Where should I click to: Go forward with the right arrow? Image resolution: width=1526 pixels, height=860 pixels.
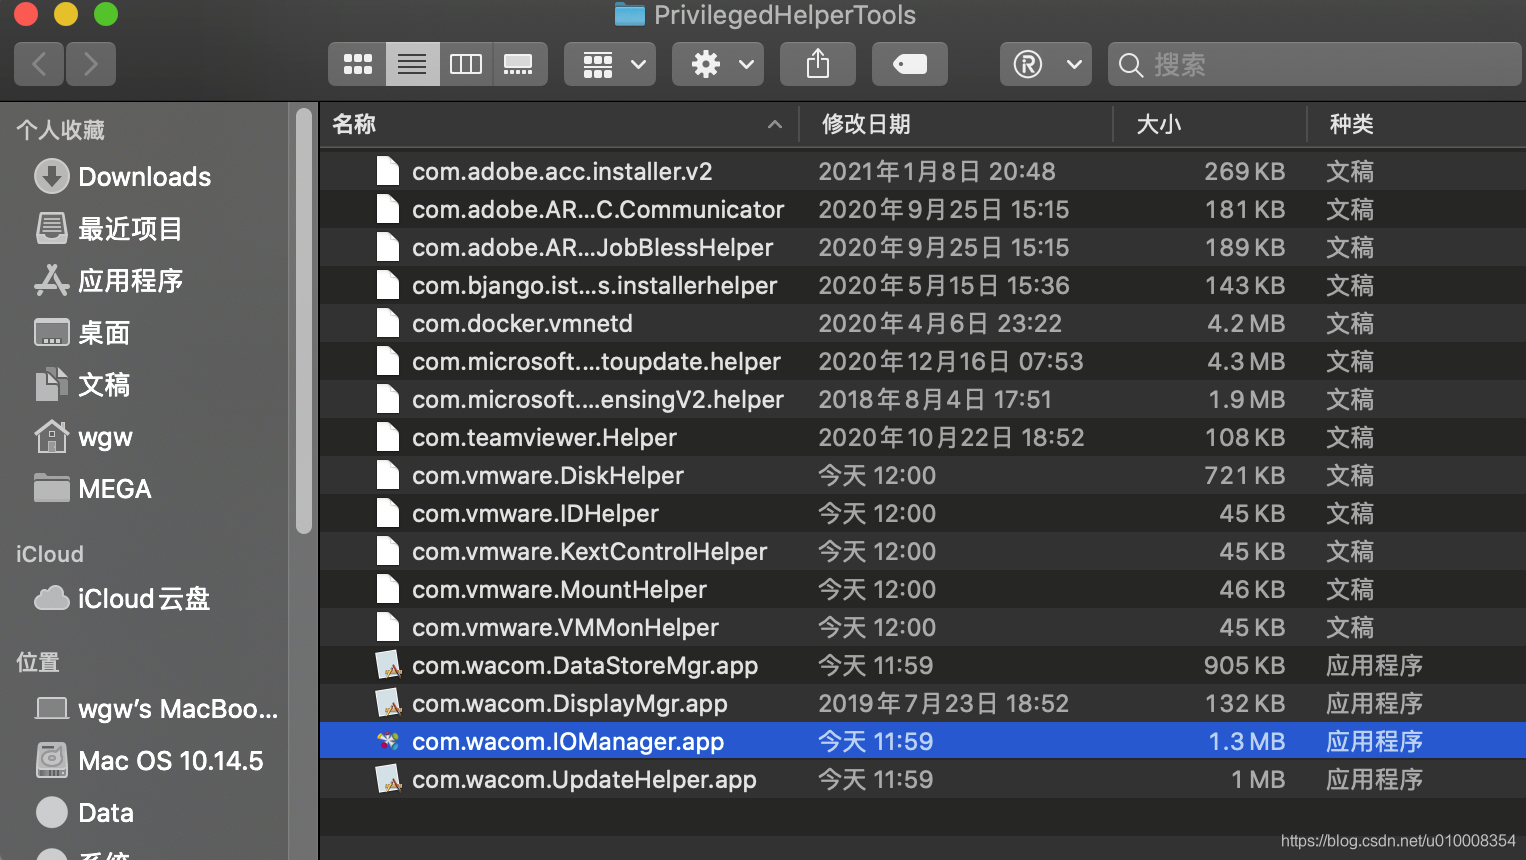tap(91, 65)
